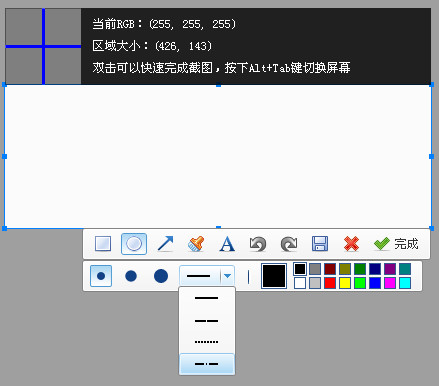The image size is (439, 386).
Task: Select the arrow drawing tool
Action: 165,244
